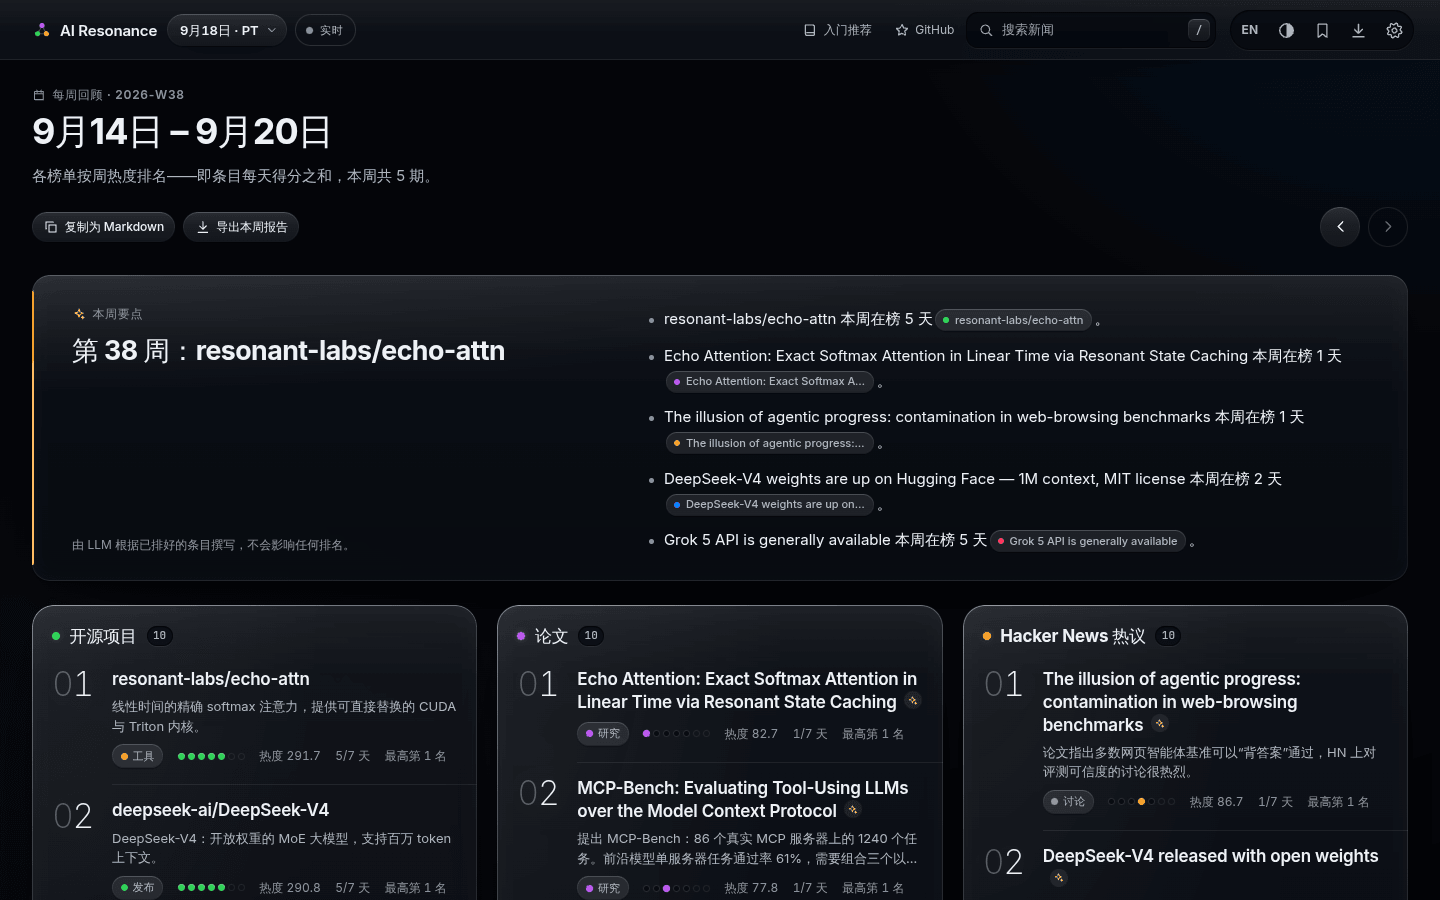Open The illusion of agentic progress story

1172,702
